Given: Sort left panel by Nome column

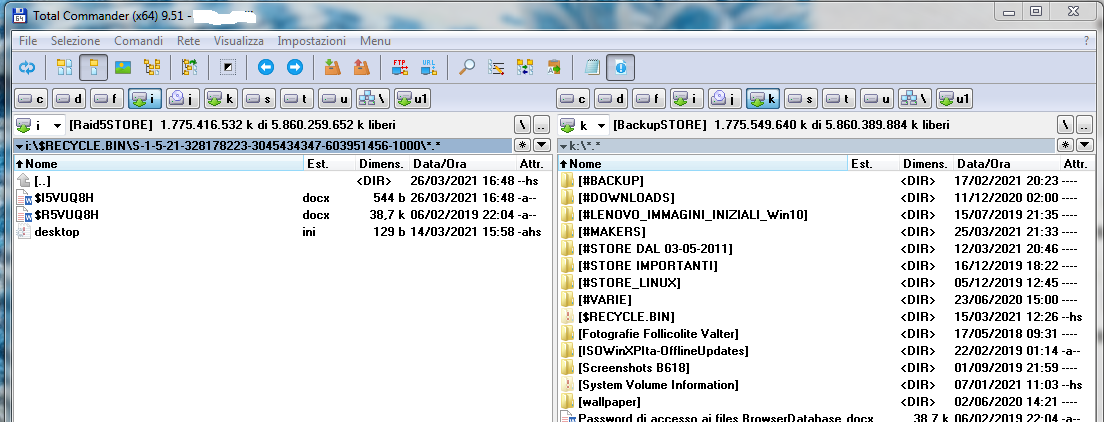Looking at the screenshot, I should point(158,164).
